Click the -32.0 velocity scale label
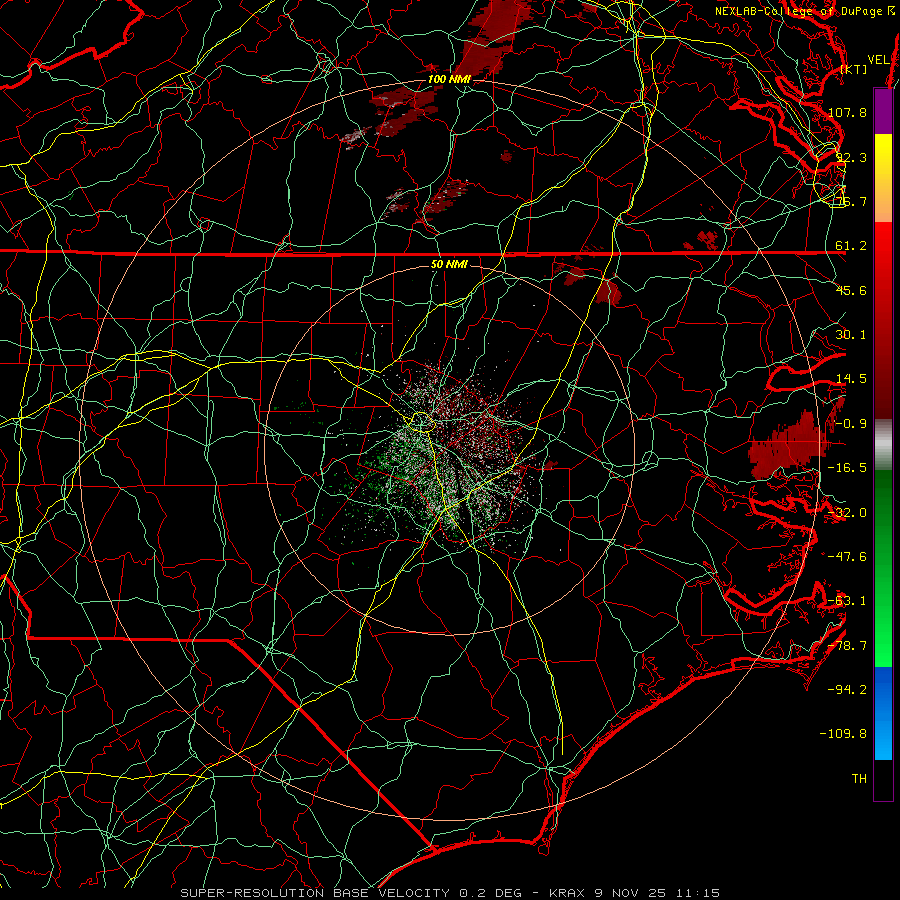Screen dimensions: 900x900 point(847,513)
